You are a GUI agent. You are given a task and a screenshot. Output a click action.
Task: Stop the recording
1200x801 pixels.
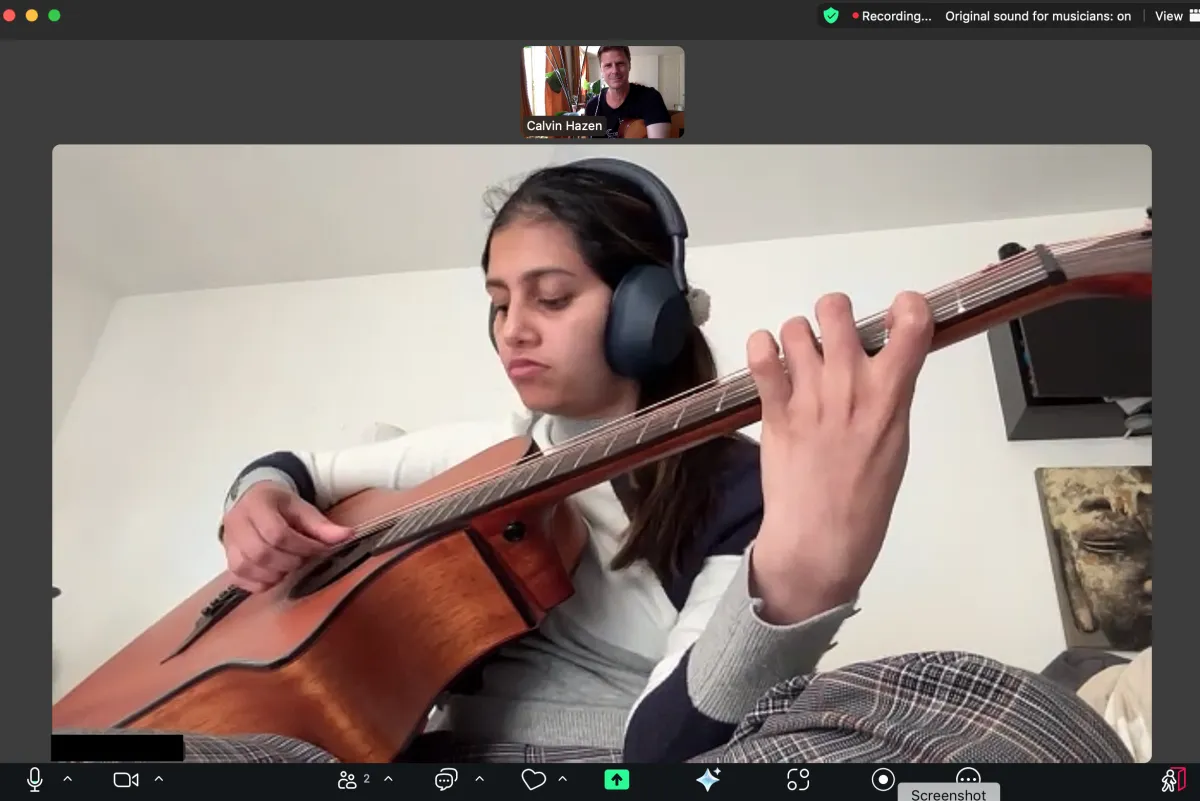(x=884, y=779)
